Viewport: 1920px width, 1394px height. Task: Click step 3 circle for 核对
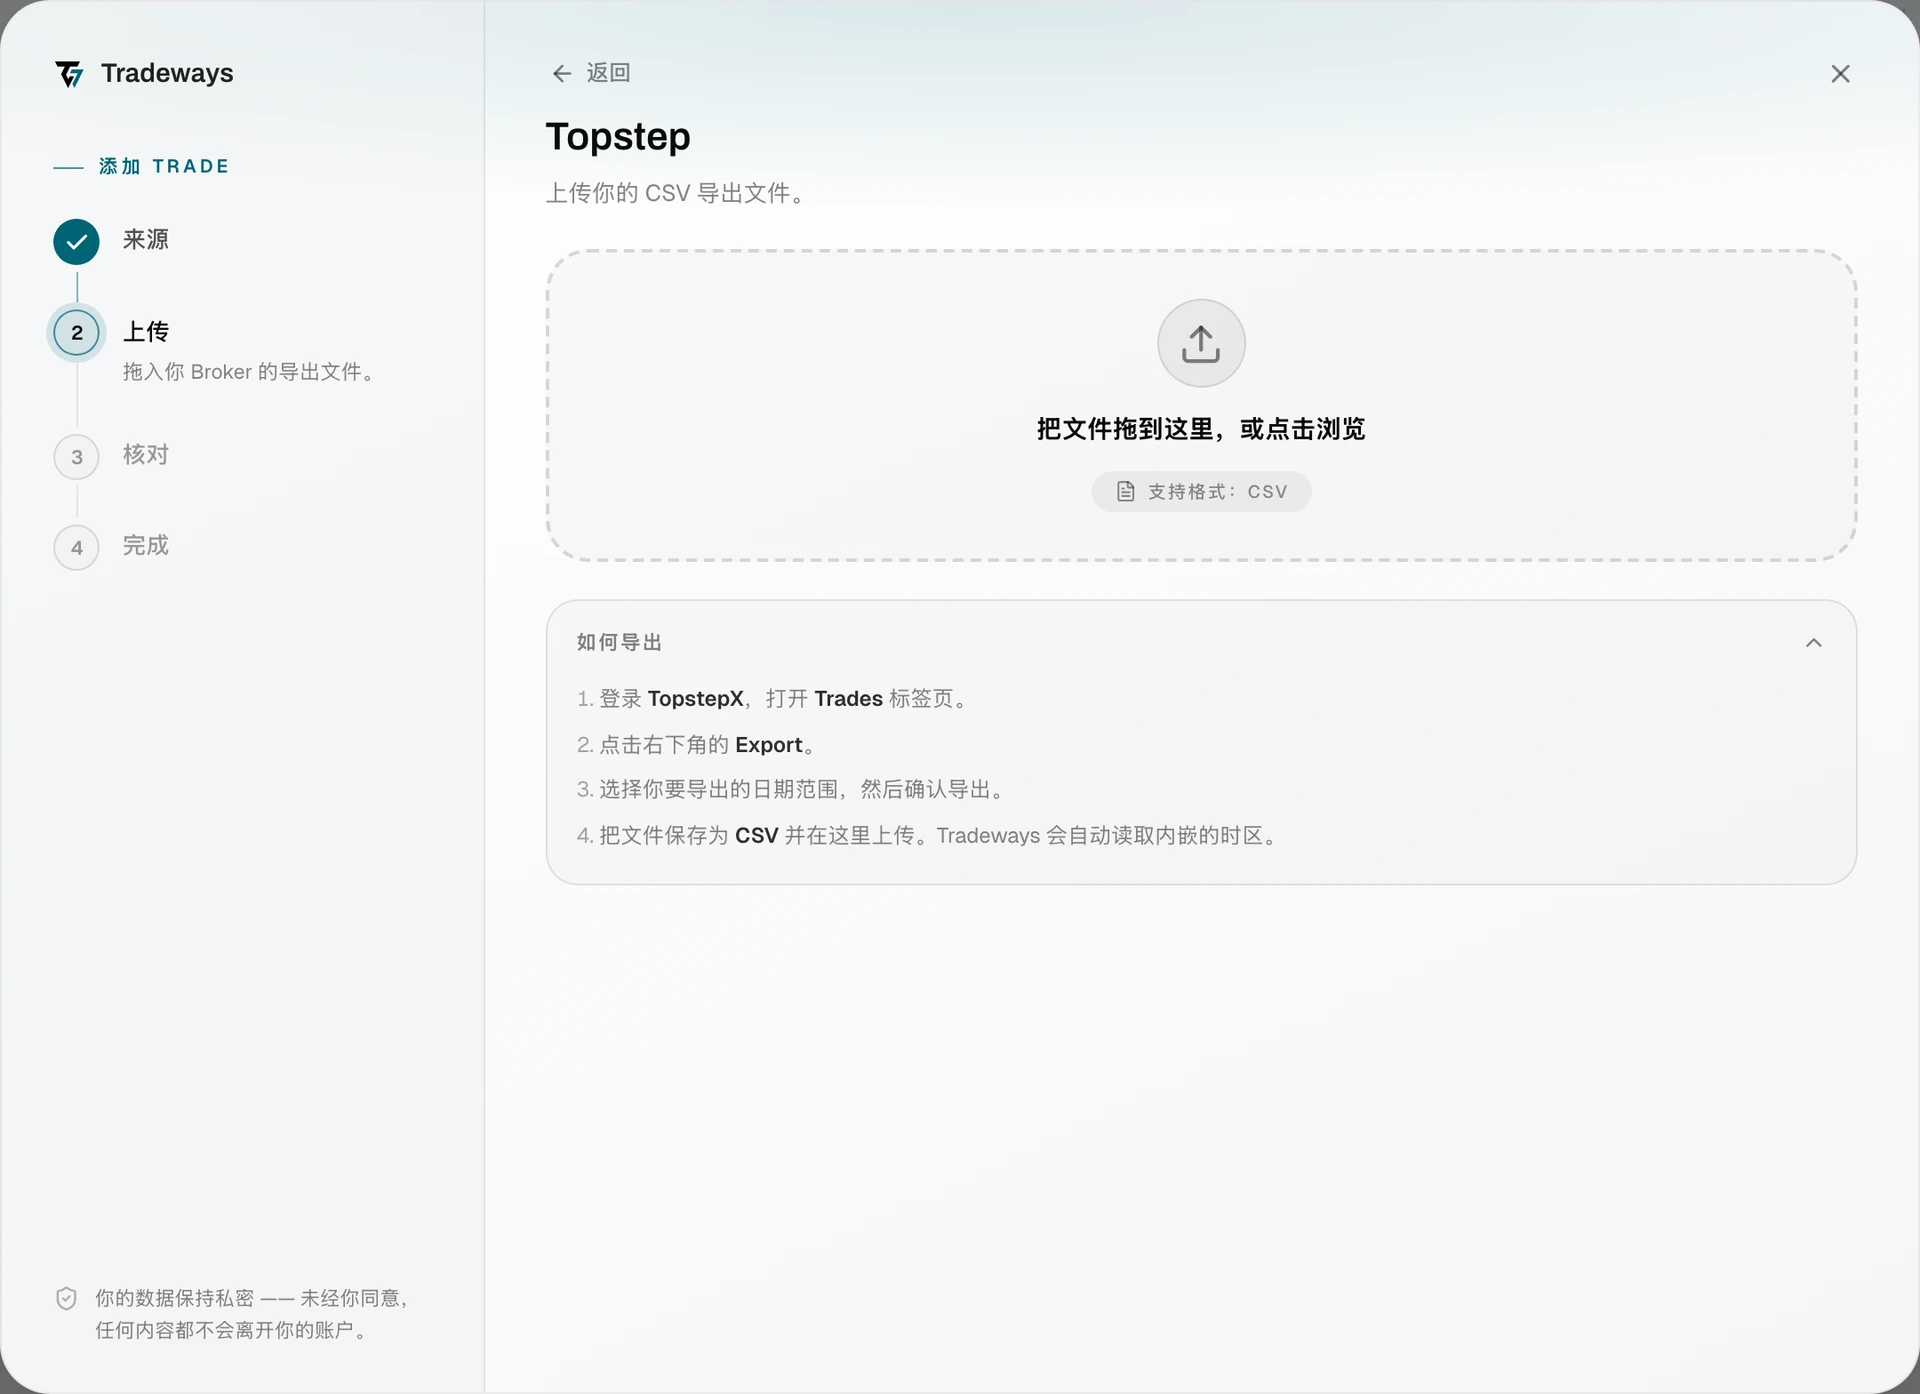77,457
